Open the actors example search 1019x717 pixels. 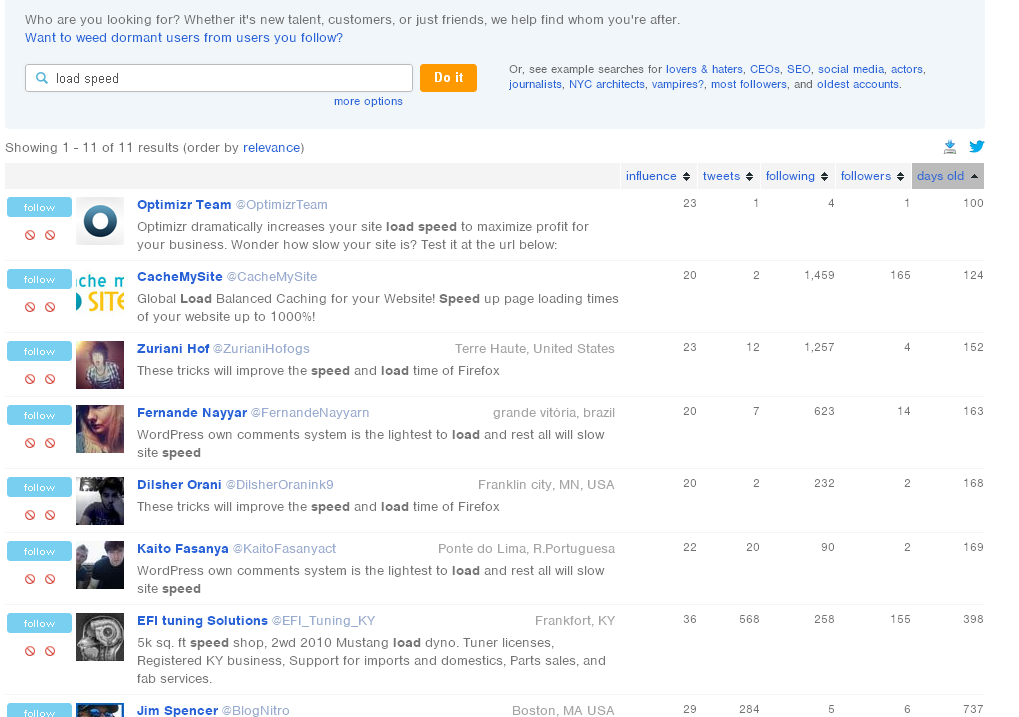click(907, 70)
